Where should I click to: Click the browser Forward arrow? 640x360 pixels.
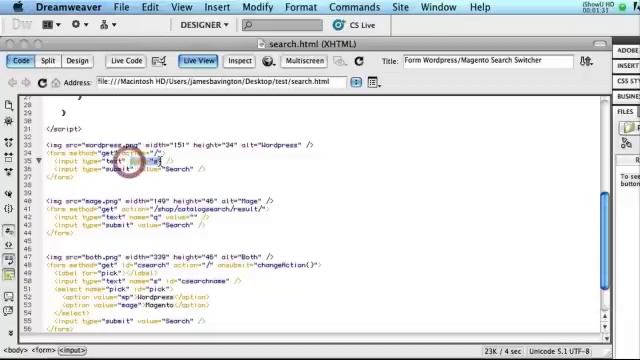click(x=26, y=82)
